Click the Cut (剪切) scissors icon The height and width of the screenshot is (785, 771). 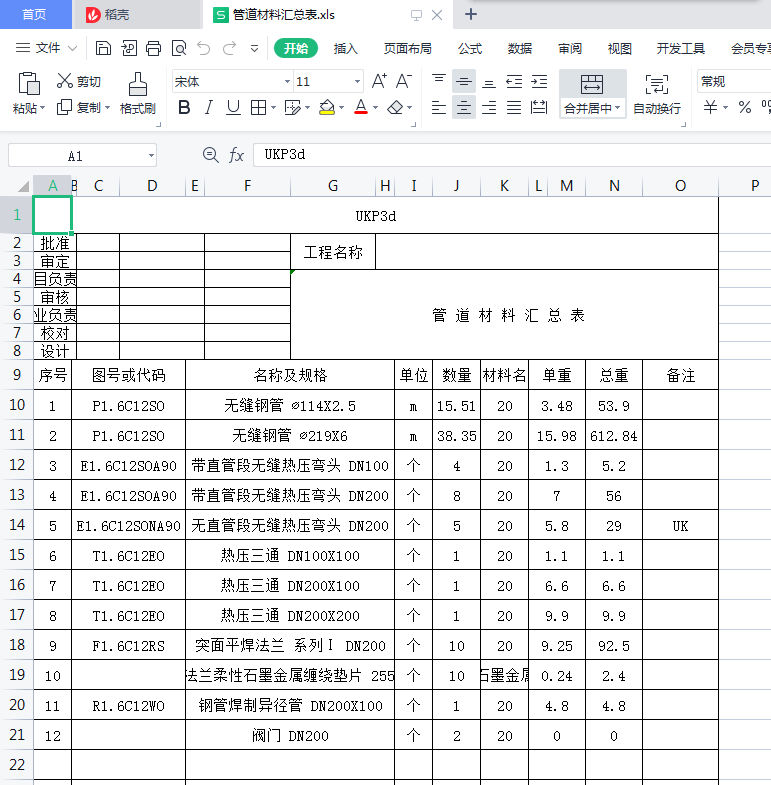pyautogui.click(x=65, y=81)
